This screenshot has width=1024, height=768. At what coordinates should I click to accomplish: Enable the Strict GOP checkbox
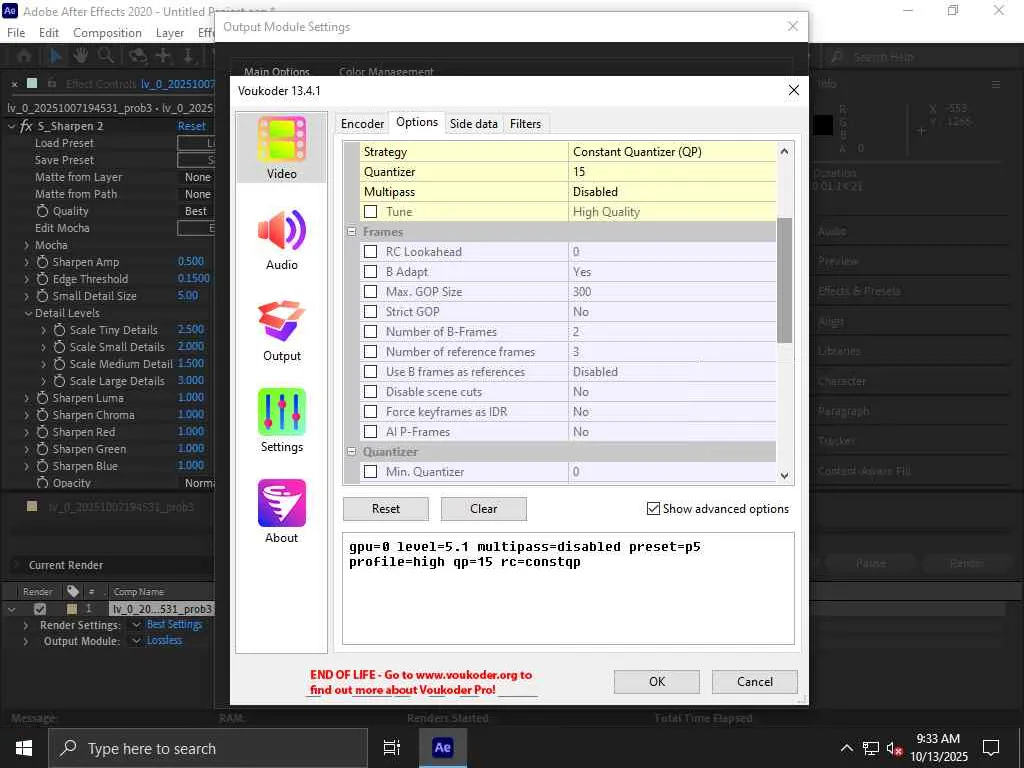click(370, 312)
